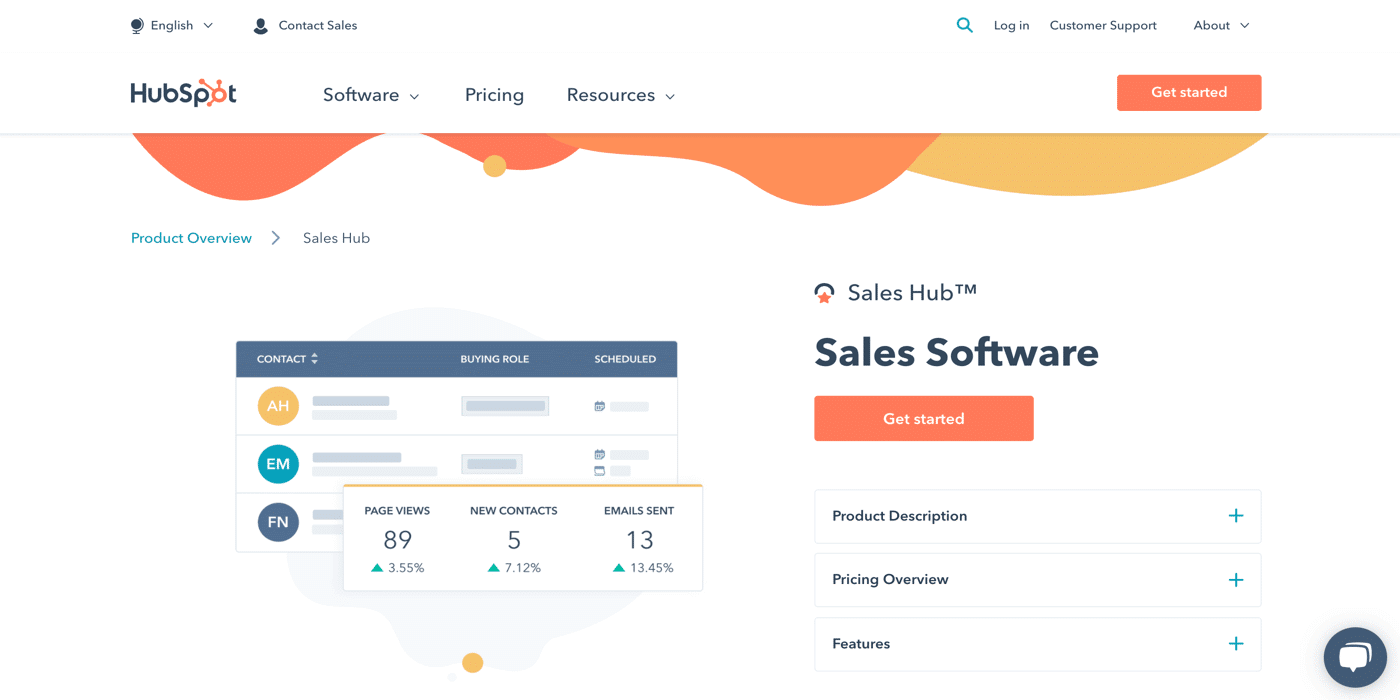Click the FN contact avatar

coord(278,522)
